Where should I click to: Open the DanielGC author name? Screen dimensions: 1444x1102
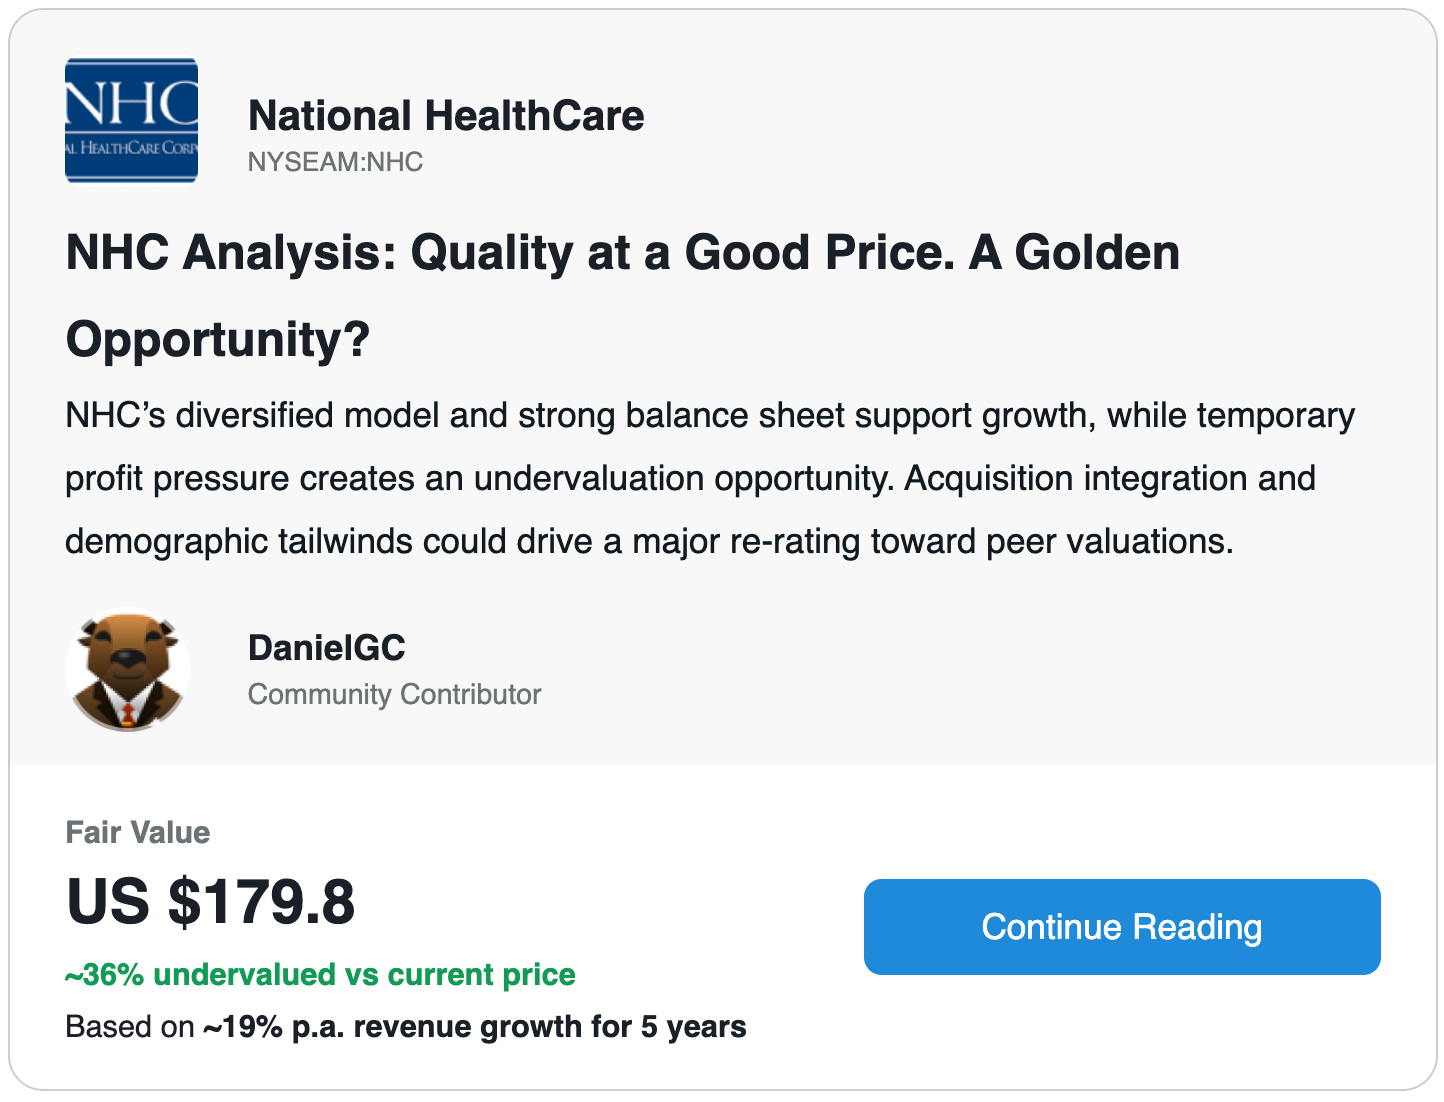coord(326,648)
